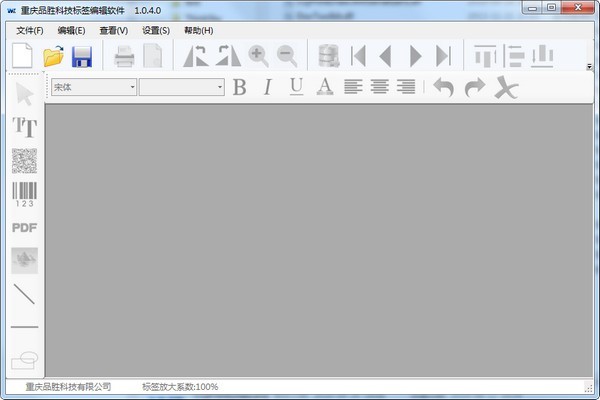This screenshot has height=400, width=600.
Task: Open the 文件(F) menu
Action: click(30, 30)
